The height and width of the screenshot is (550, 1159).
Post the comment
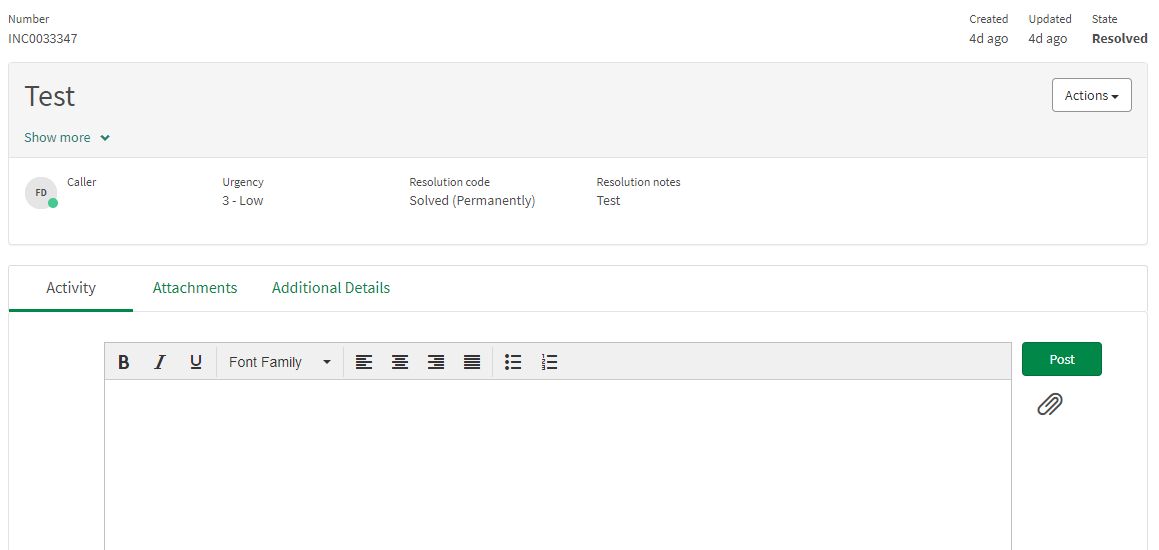(x=1062, y=359)
